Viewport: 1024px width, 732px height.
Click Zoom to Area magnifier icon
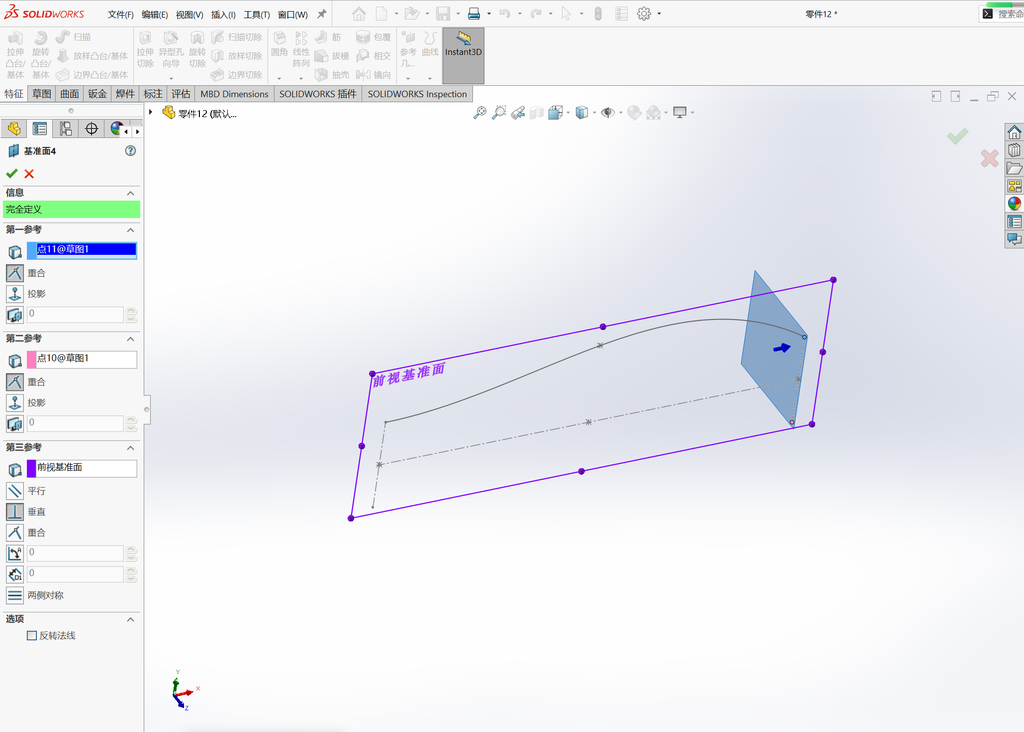pos(499,113)
